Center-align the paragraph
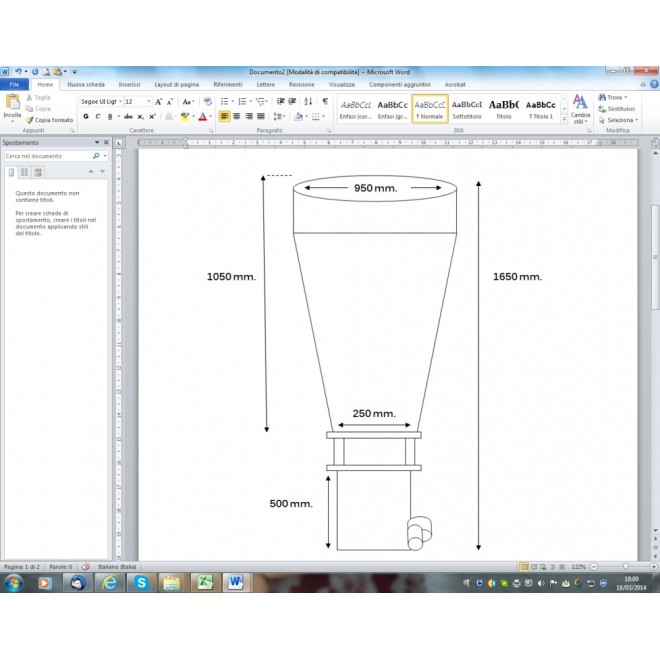The image size is (660, 660). (x=237, y=116)
